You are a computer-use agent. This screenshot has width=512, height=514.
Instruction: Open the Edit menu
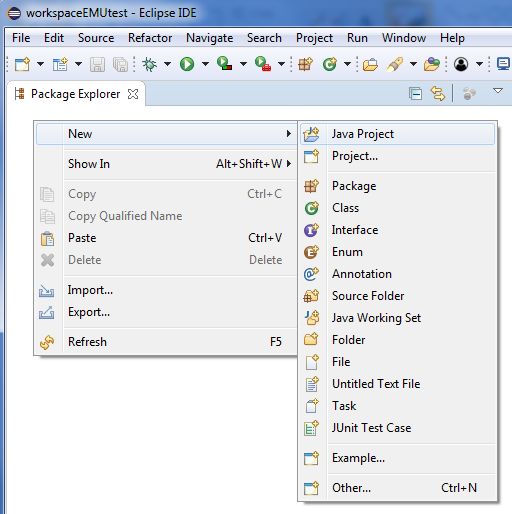(x=54, y=38)
